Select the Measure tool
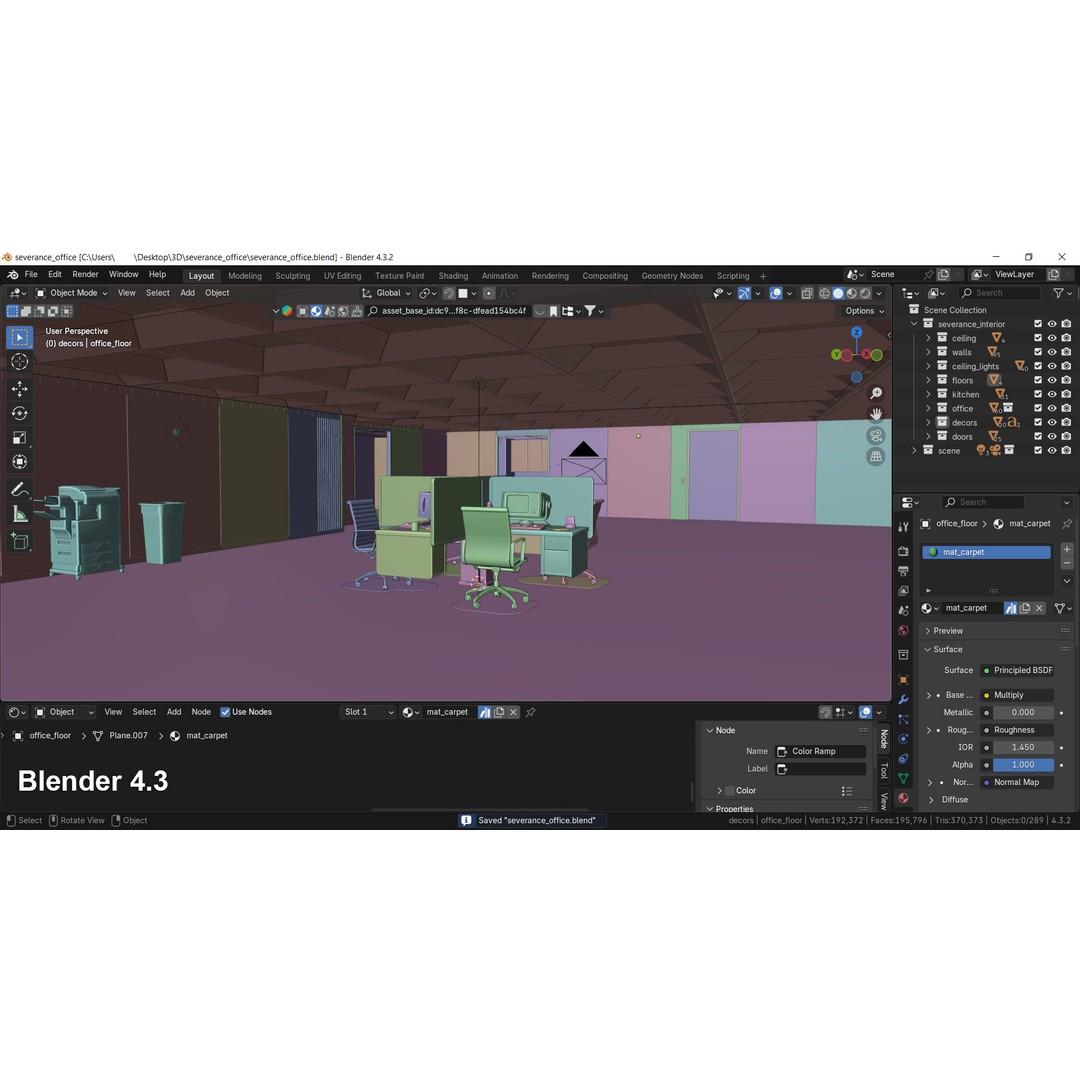Image resolution: width=1080 pixels, height=1080 pixels. point(19,514)
